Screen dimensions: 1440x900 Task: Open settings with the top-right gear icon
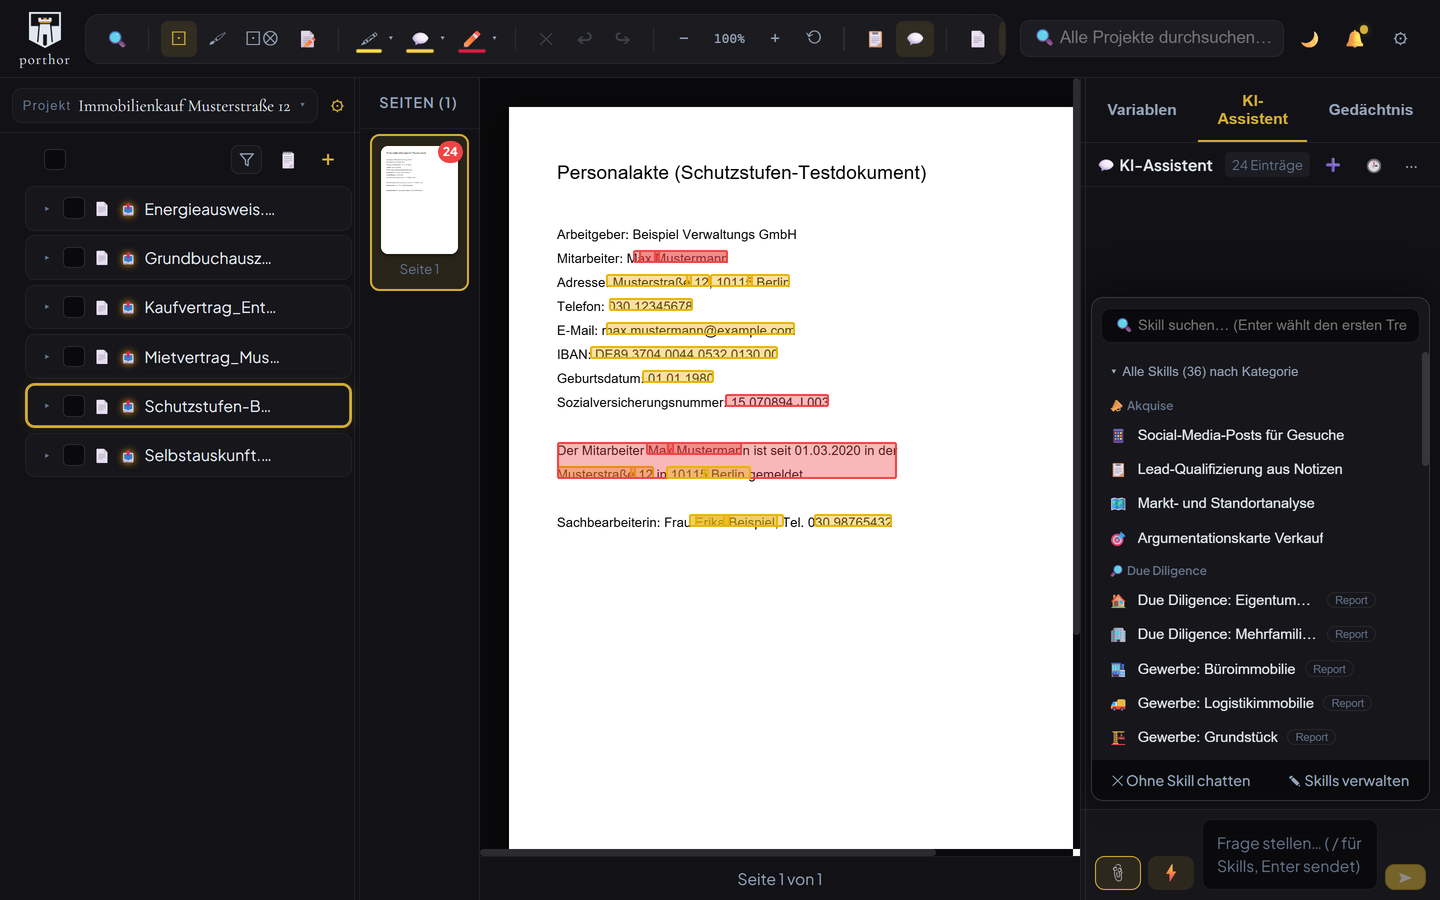click(1400, 39)
